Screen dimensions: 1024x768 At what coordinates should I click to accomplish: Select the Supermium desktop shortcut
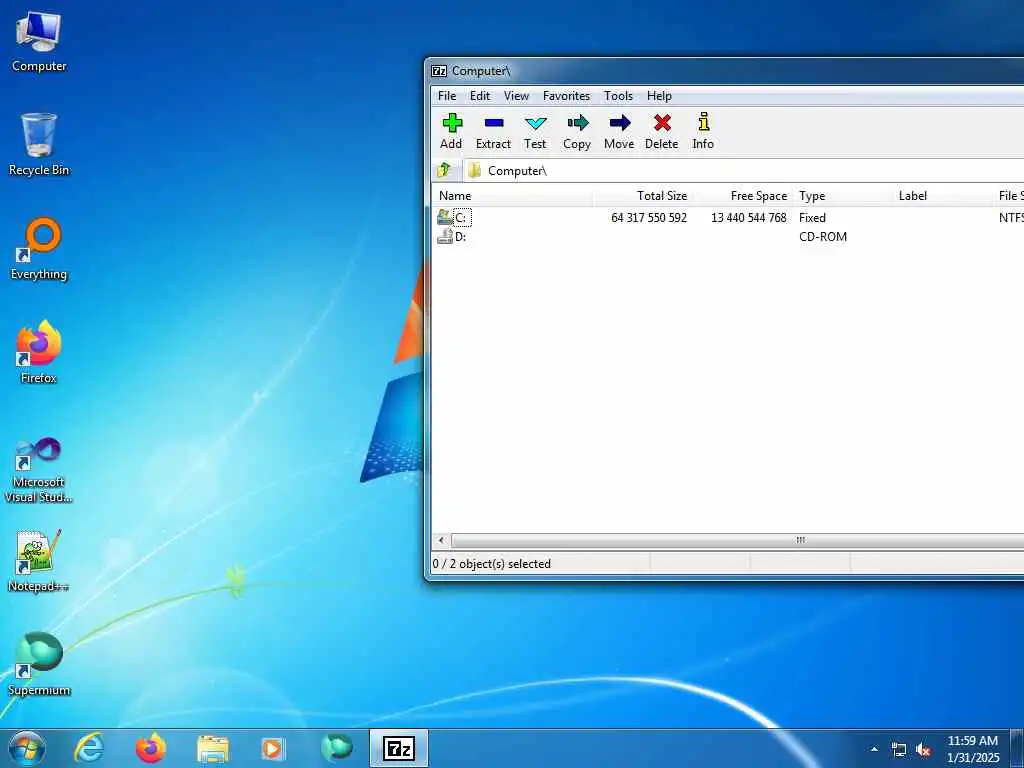[x=39, y=665]
